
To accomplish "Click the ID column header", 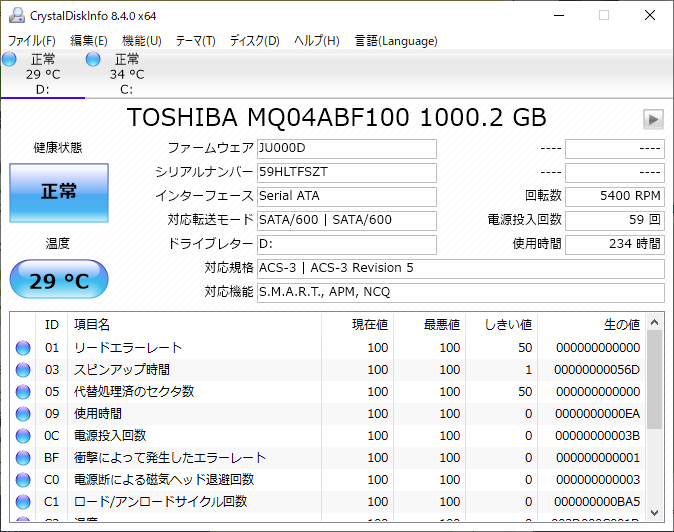I will click(52, 324).
